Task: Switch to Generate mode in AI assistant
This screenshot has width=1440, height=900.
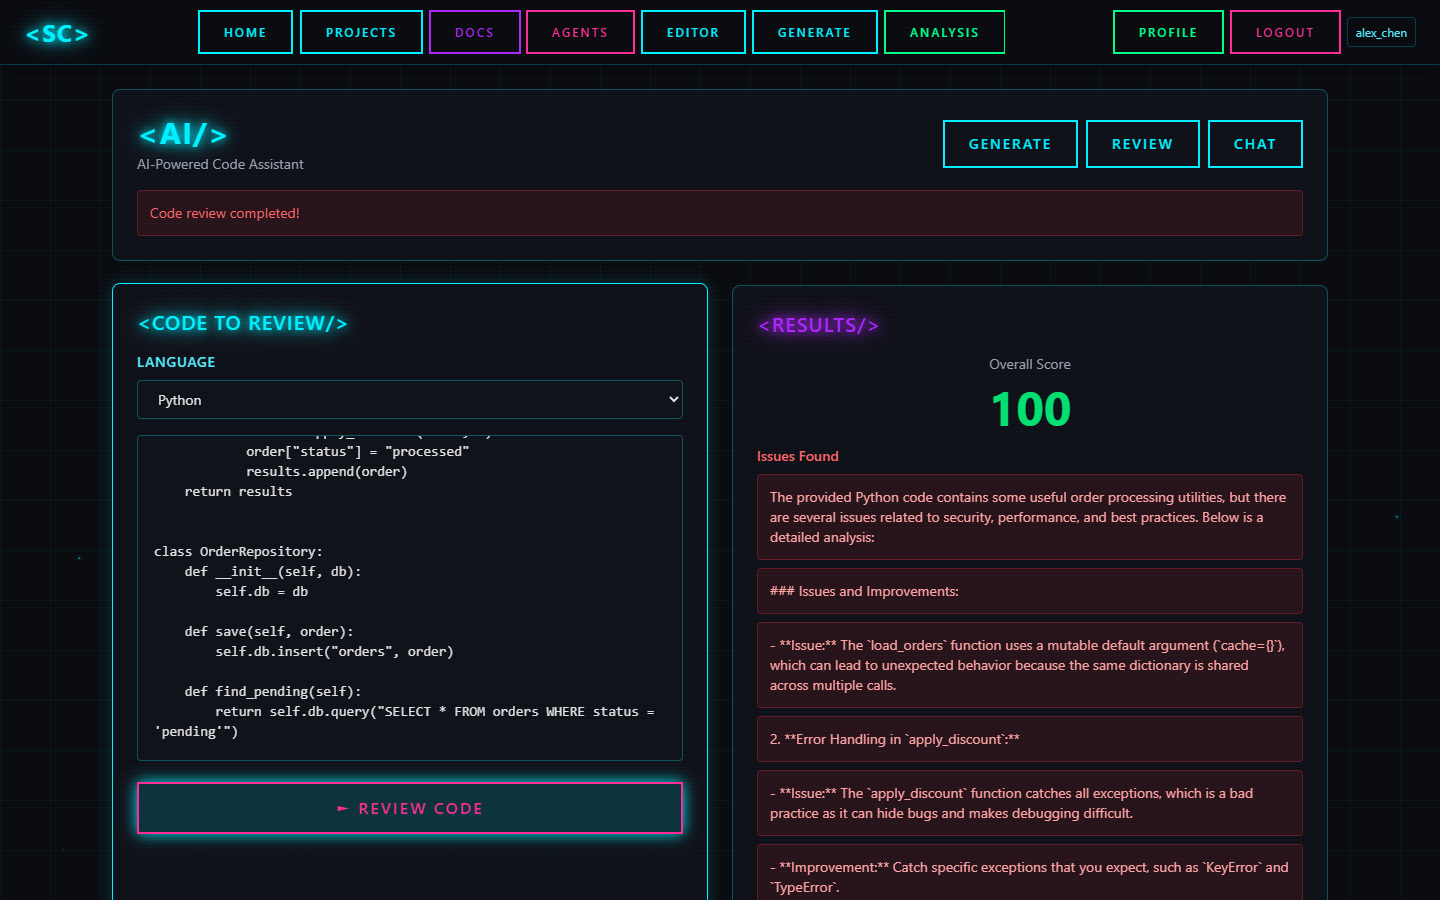Action: pyautogui.click(x=1010, y=144)
